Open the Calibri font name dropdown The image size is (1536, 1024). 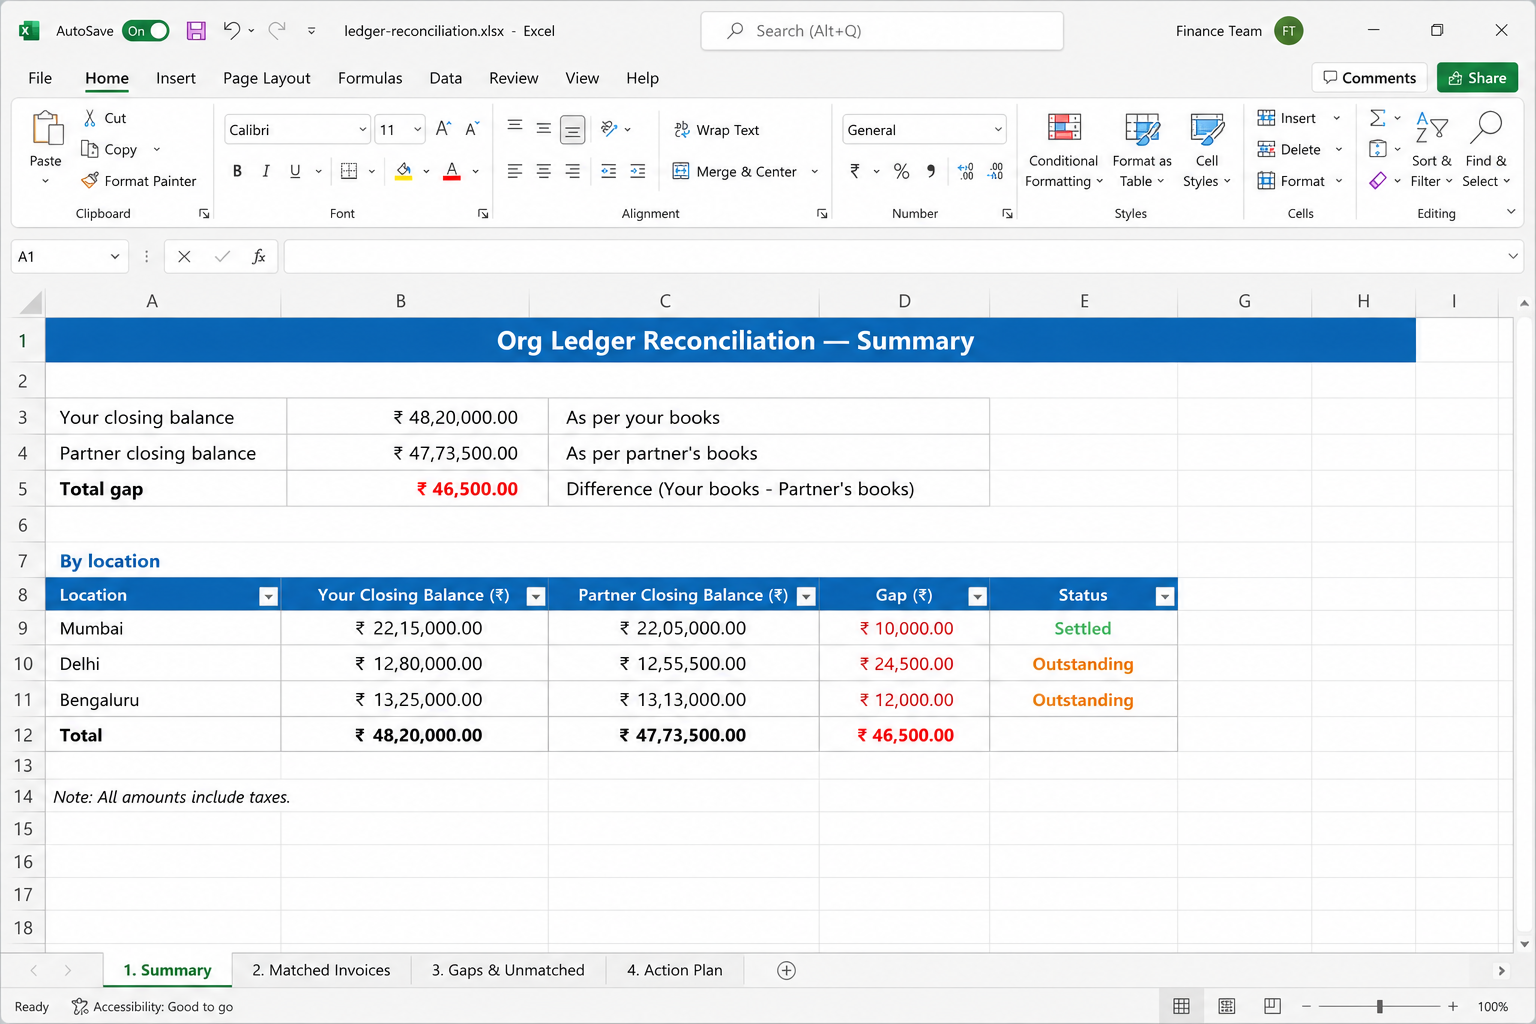(x=363, y=130)
